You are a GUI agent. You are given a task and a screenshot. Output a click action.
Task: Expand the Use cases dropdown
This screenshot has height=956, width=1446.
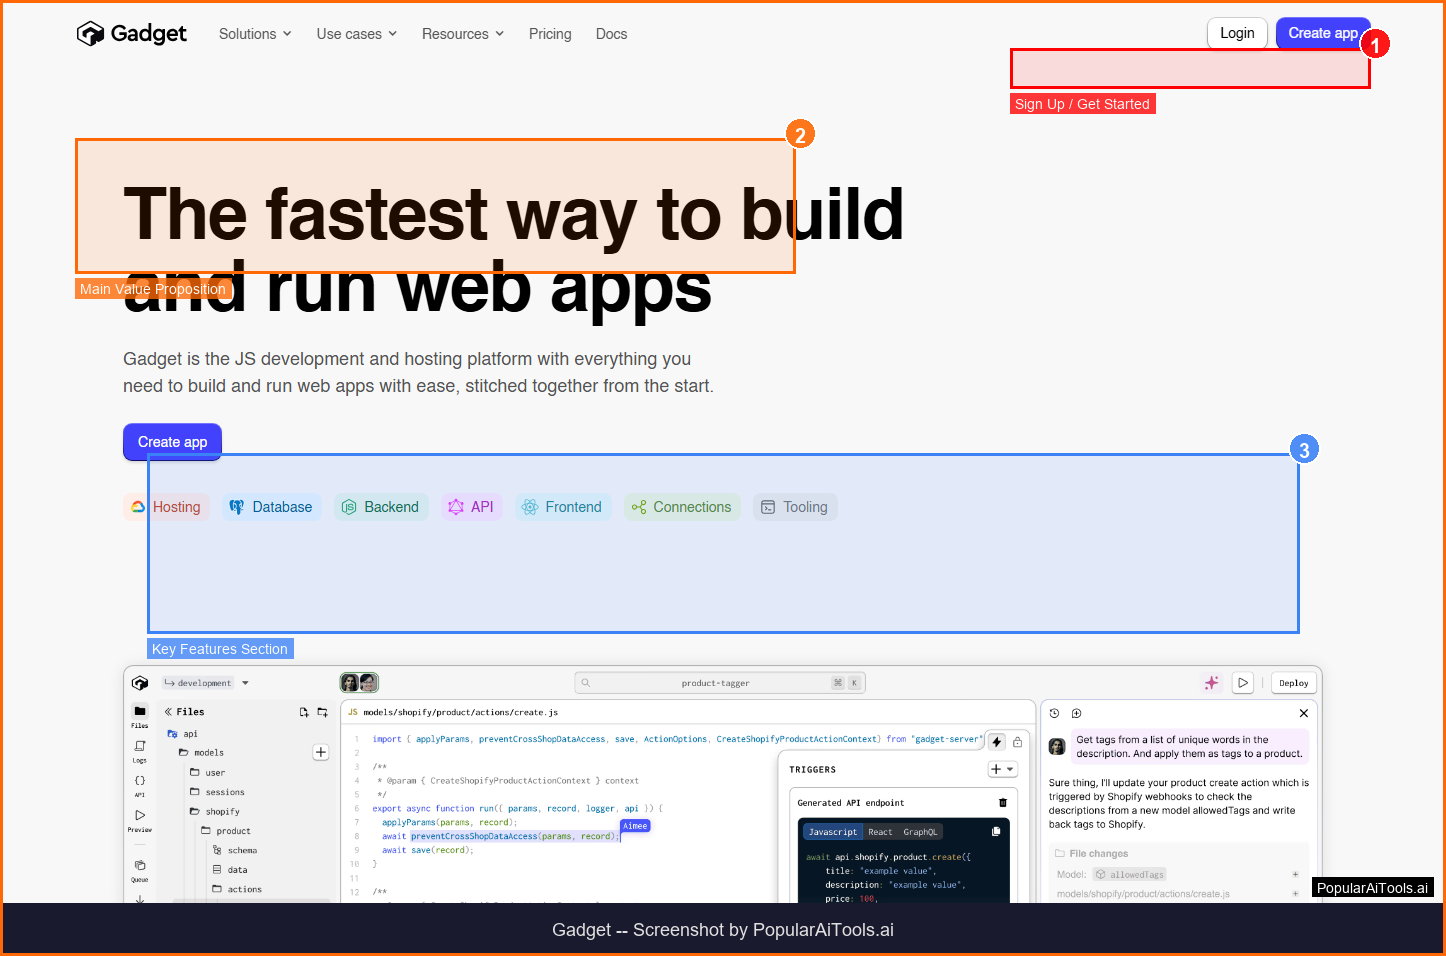click(356, 34)
